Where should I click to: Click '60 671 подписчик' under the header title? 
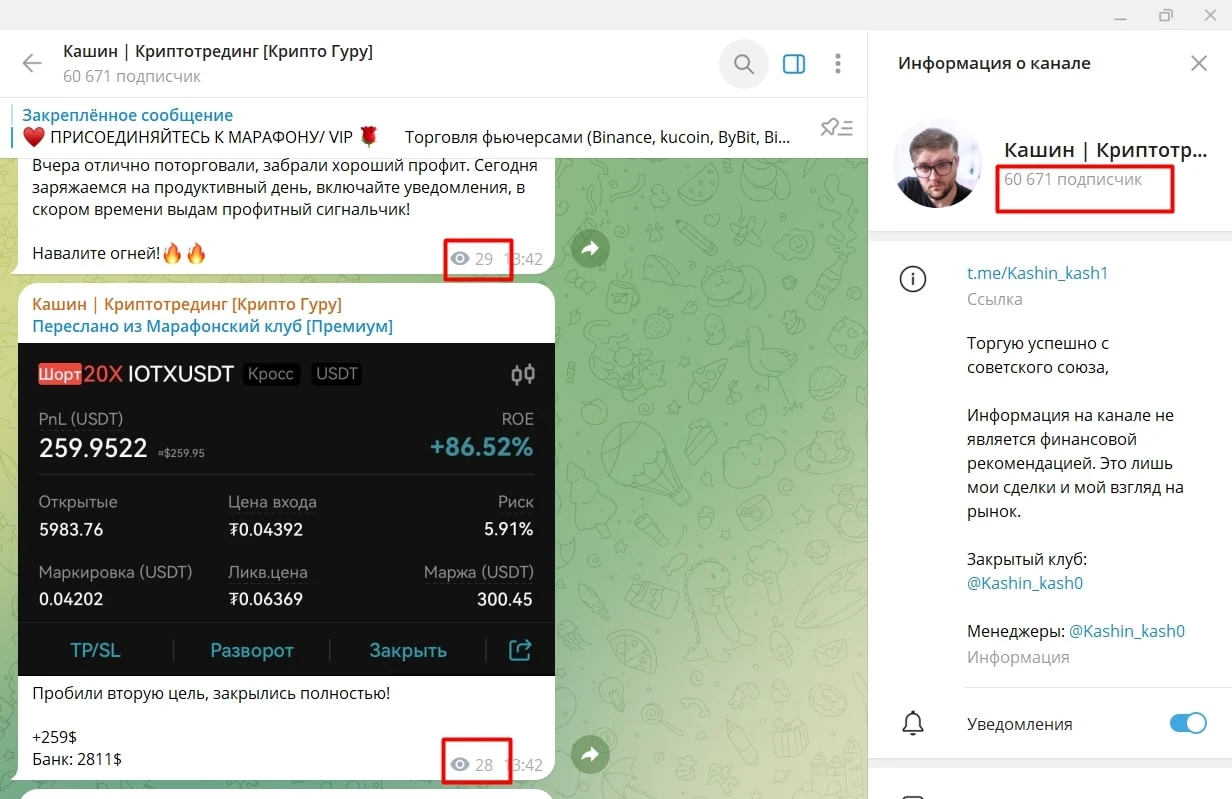tap(132, 76)
